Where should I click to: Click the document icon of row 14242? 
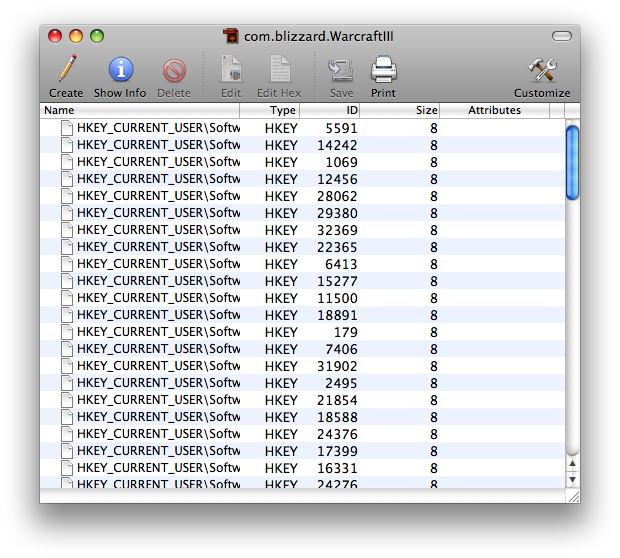click(67, 145)
